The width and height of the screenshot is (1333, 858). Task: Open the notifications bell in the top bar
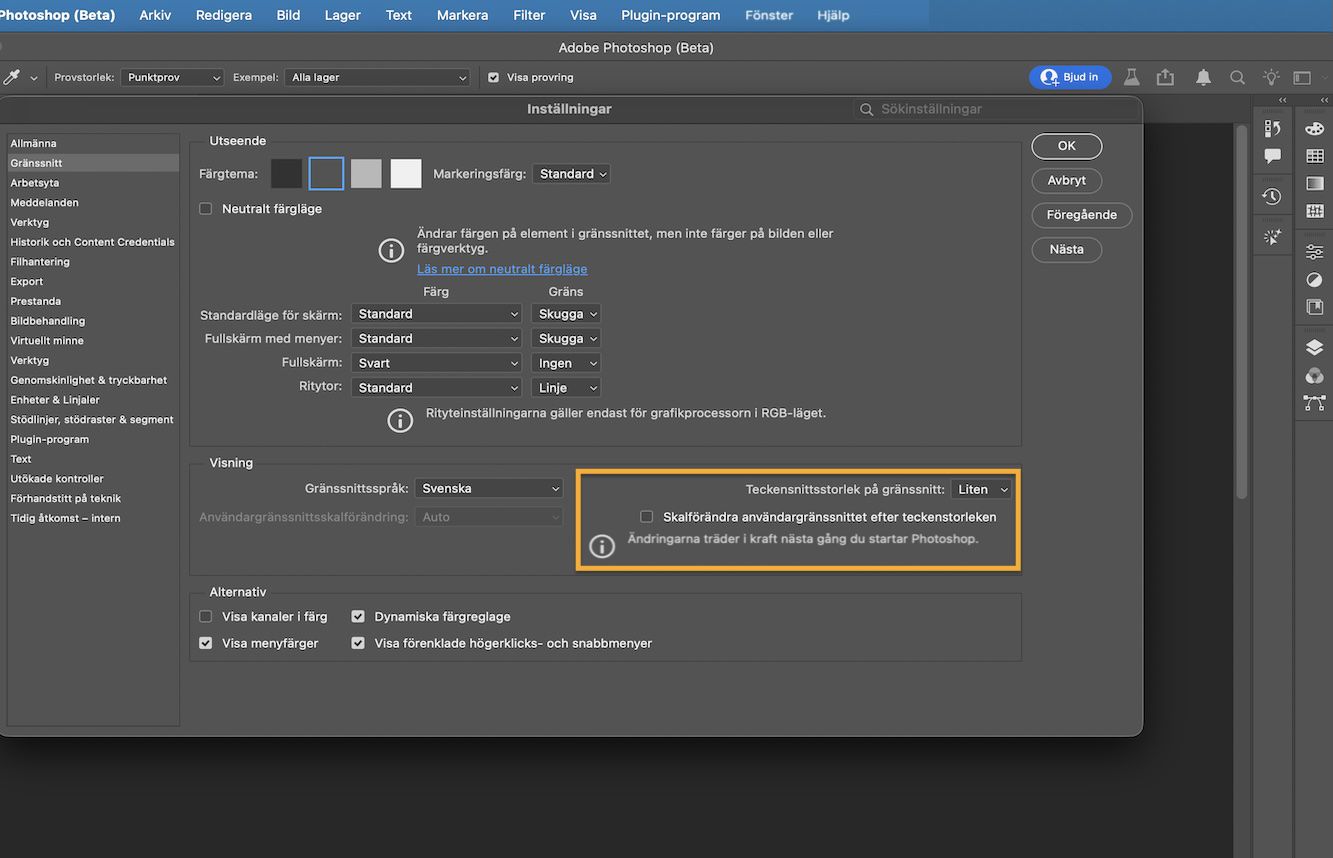pyautogui.click(x=1202, y=77)
